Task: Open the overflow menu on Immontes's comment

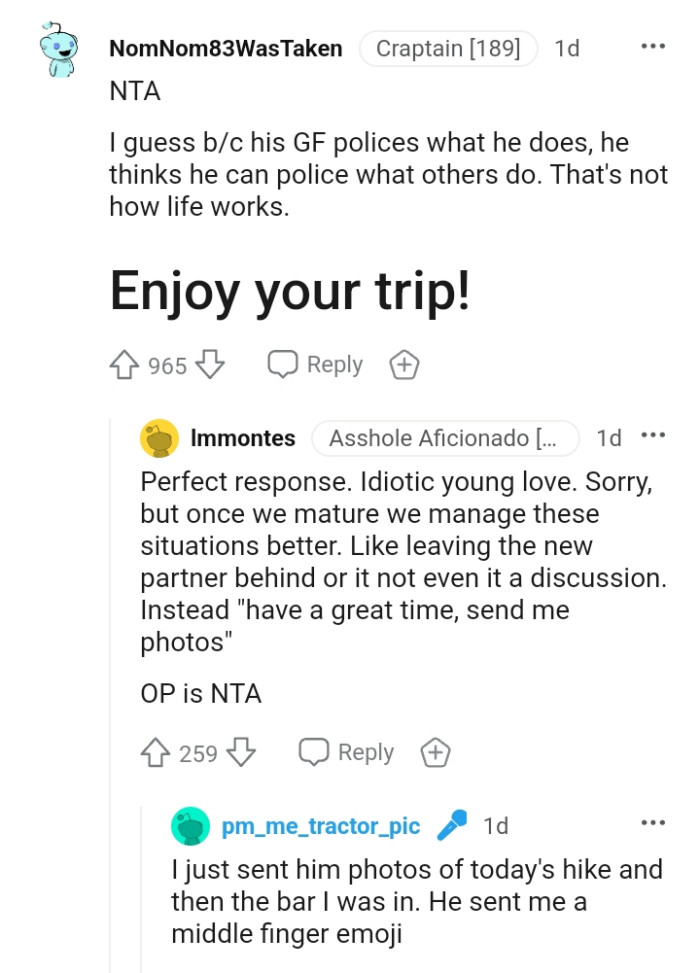Action: (652, 436)
